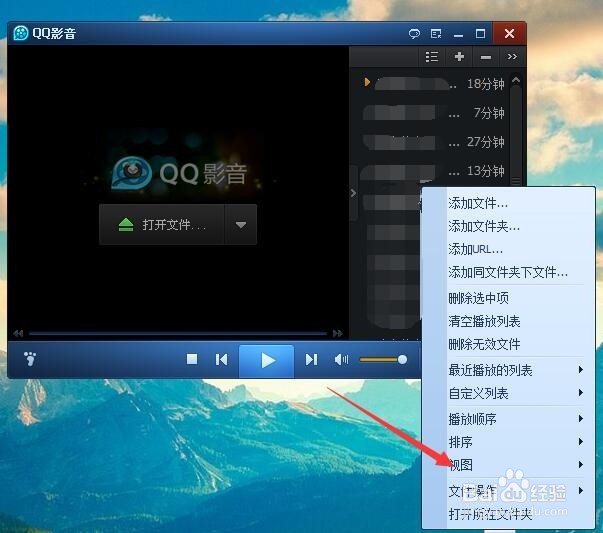Image resolution: width=603 pixels, height=533 pixels.
Task: Go to previous track
Action: pyautogui.click(x=221, y=360)
